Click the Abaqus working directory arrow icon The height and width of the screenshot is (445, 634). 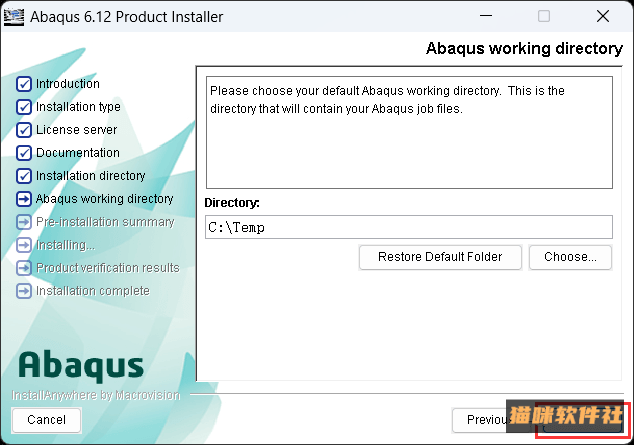click(24, 199)
